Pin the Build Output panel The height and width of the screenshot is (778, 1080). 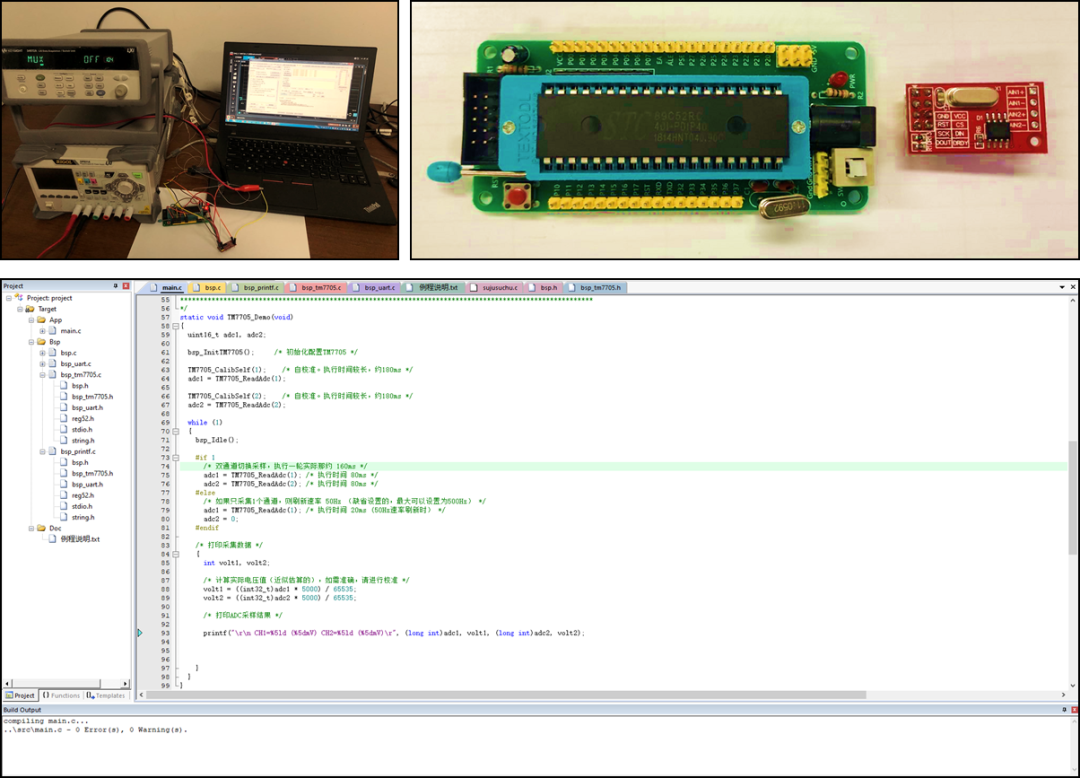(1064, 710)
